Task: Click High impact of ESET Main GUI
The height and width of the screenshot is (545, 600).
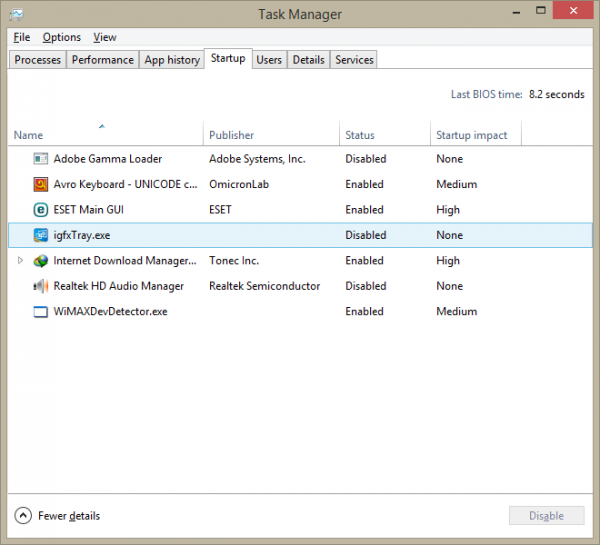Action: tap(448, 210)
